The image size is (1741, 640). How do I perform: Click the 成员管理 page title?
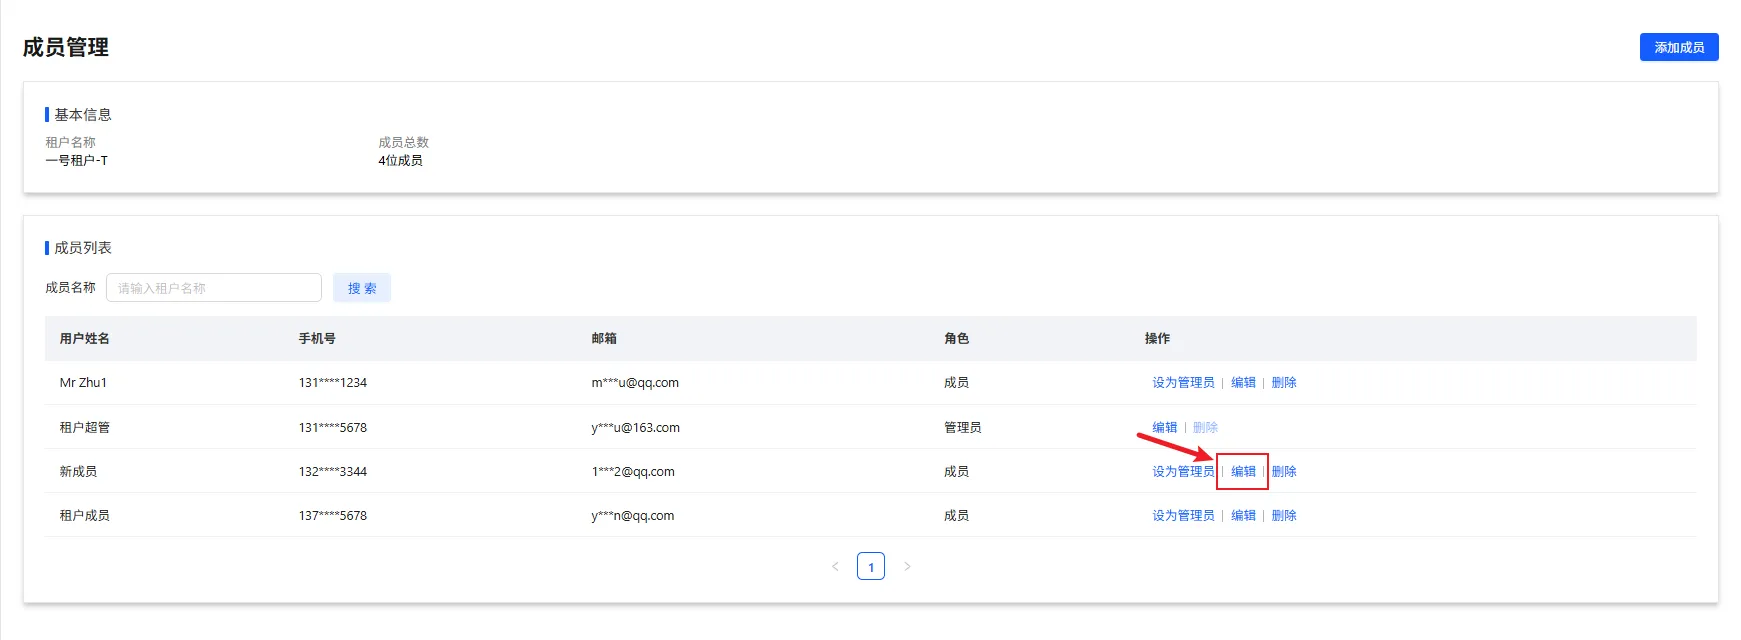click(66, 47)
